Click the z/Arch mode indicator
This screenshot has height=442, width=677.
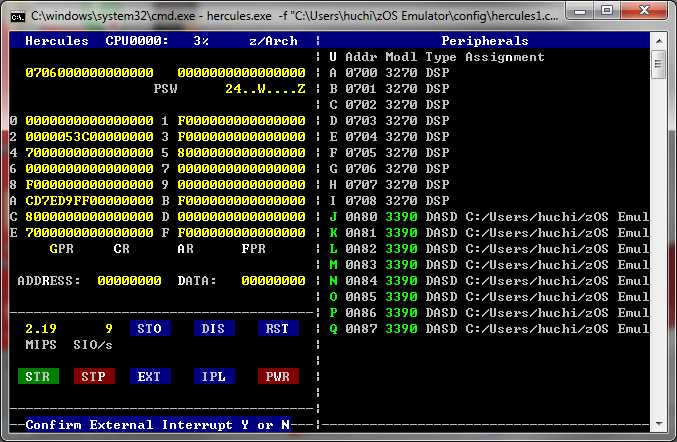pos(273,41)
